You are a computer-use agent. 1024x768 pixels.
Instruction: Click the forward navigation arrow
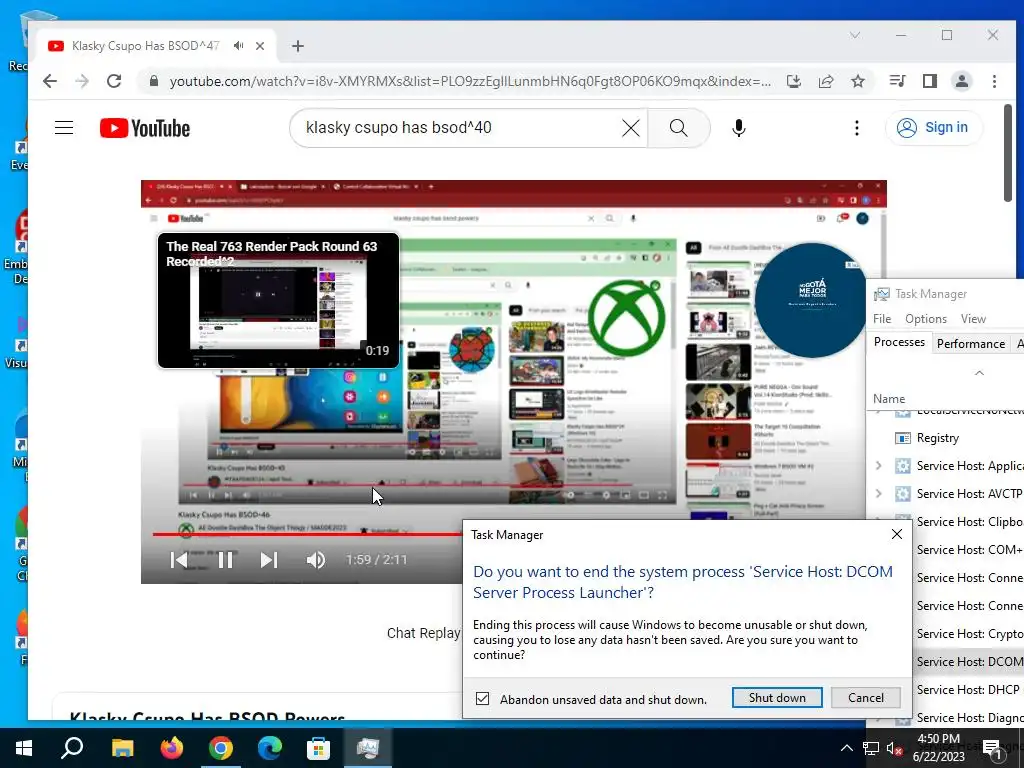(82, 81)
